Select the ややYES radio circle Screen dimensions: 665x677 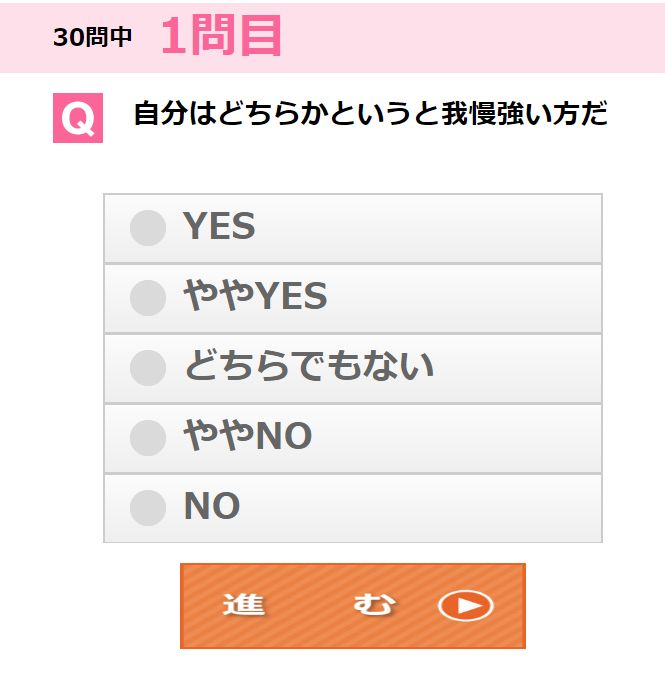(x=148, y=298)
